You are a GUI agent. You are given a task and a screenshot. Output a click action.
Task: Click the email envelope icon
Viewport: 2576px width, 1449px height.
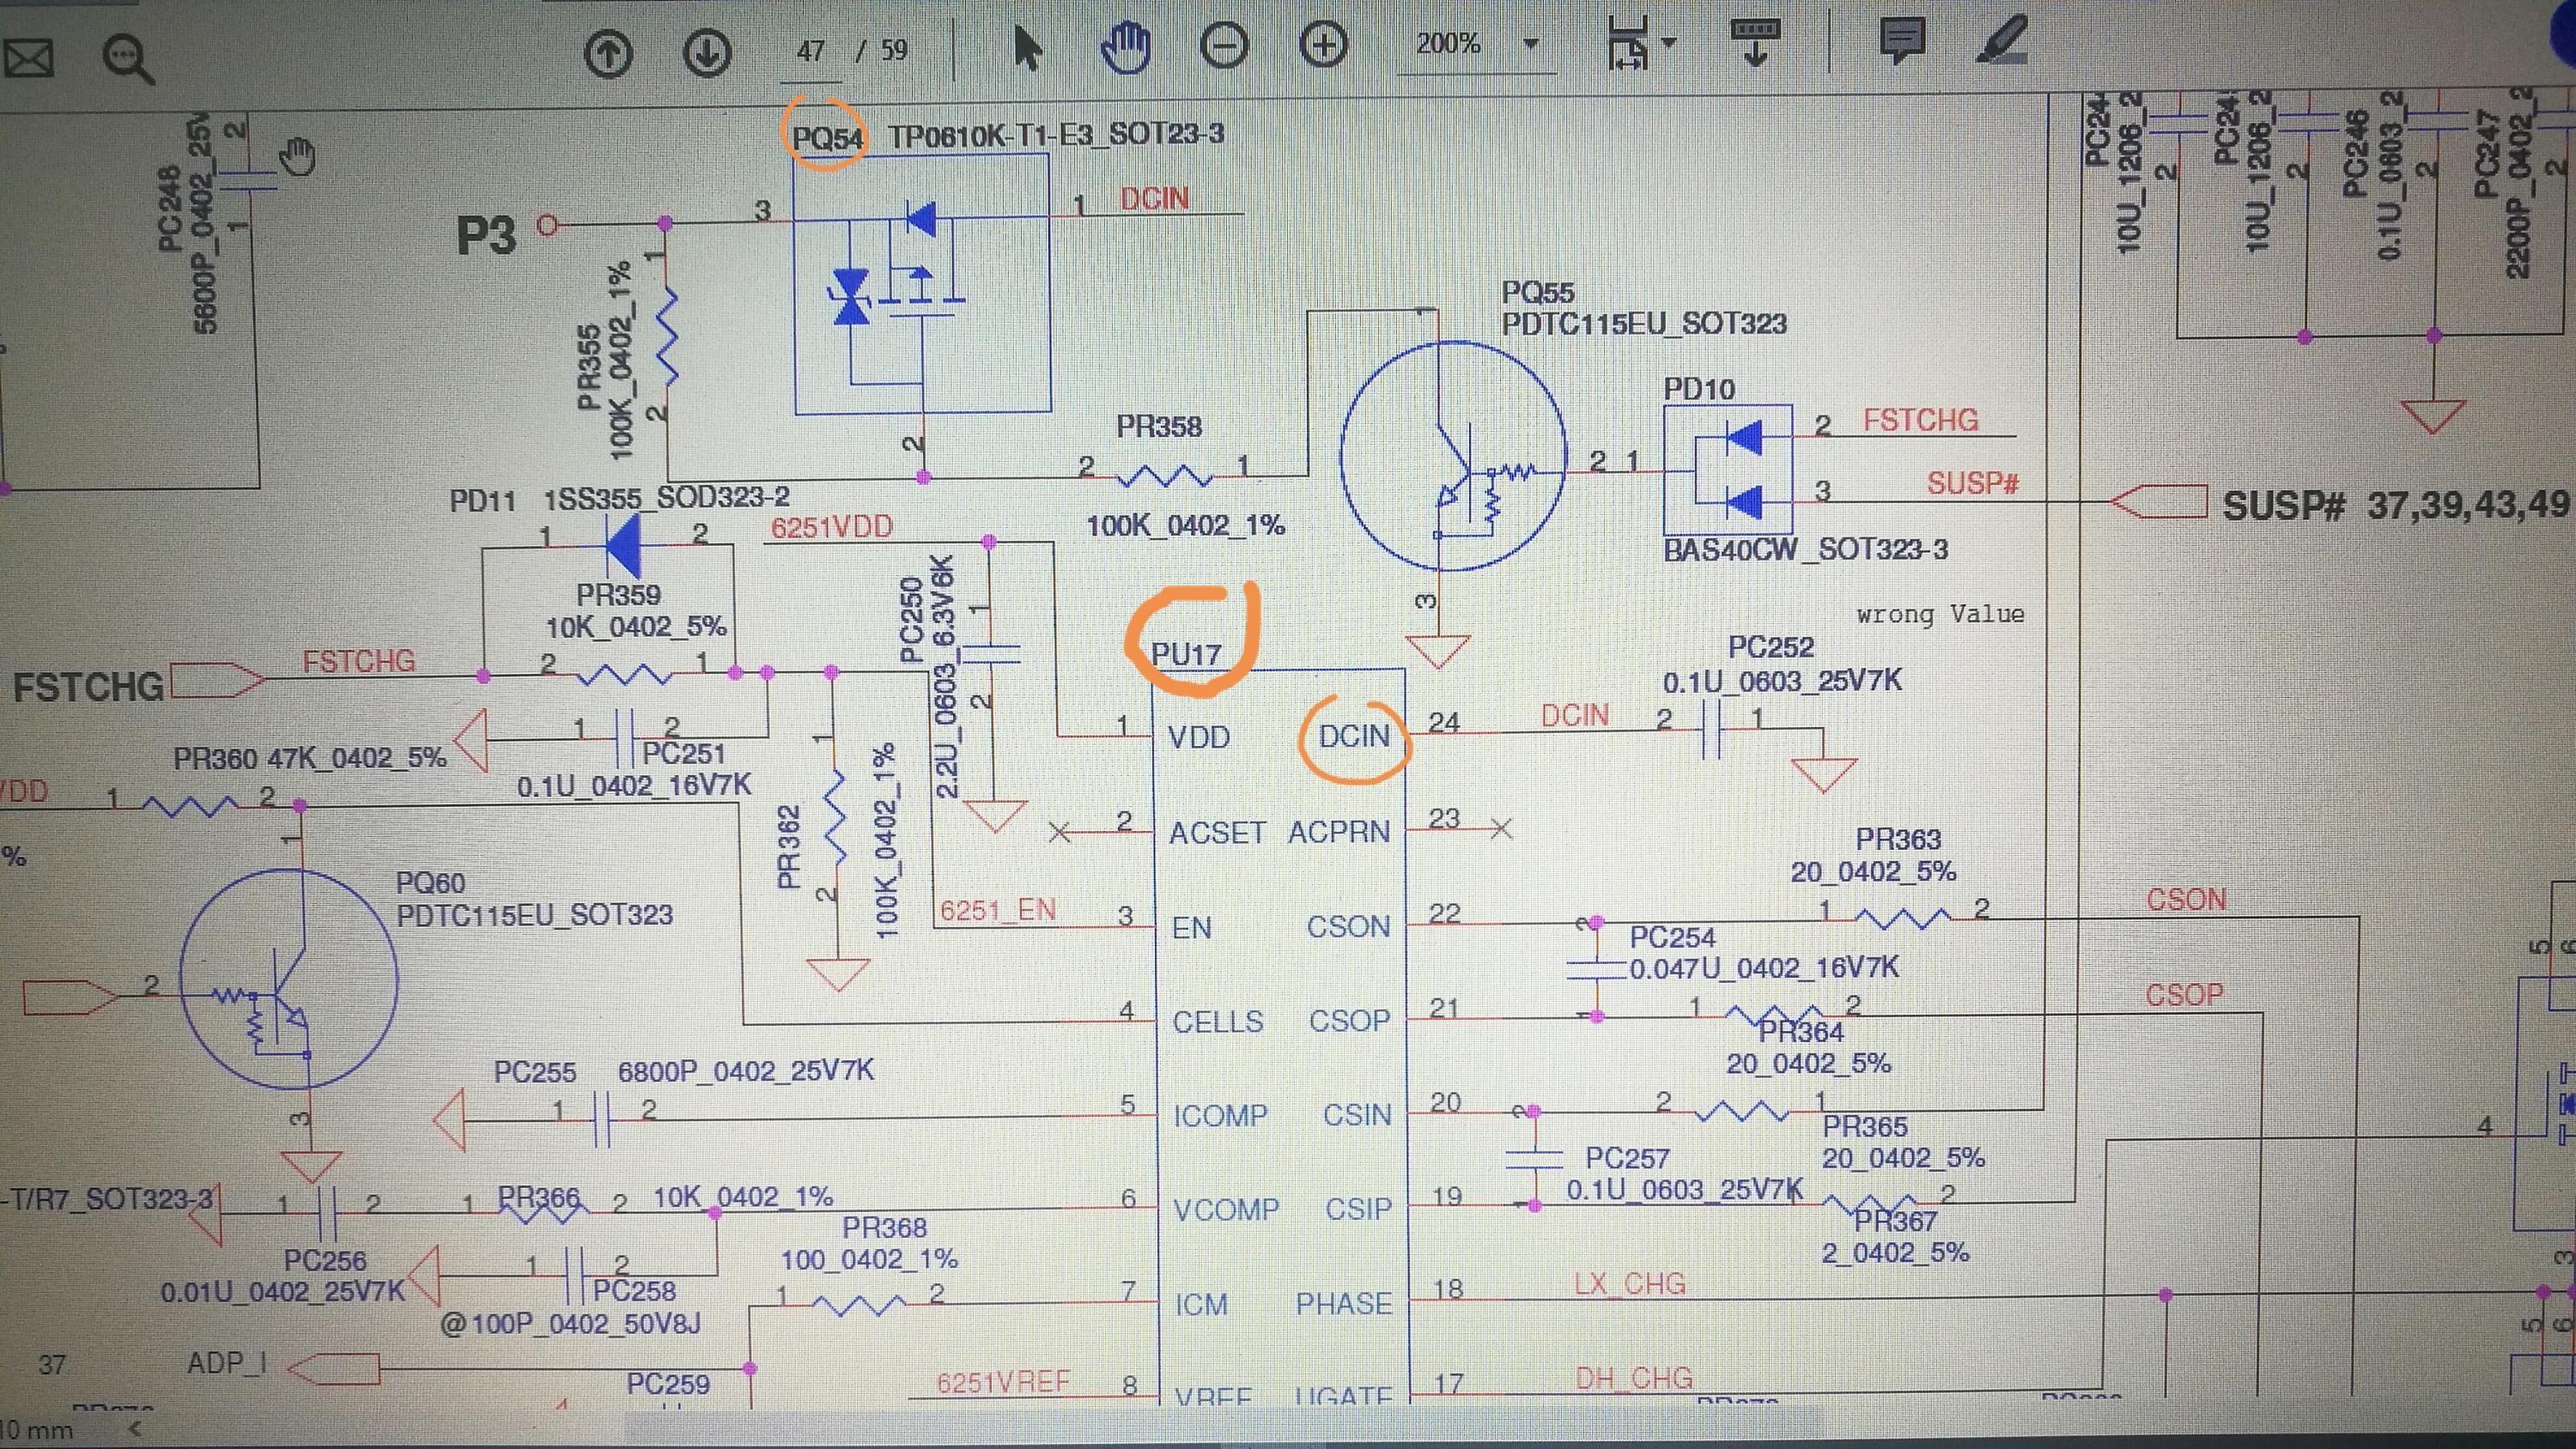(x=29, y=56)
